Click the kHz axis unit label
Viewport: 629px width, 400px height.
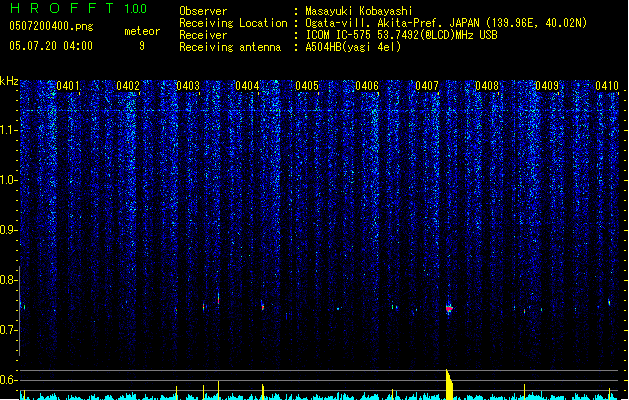pyautogui.click(x=9, y=81)
